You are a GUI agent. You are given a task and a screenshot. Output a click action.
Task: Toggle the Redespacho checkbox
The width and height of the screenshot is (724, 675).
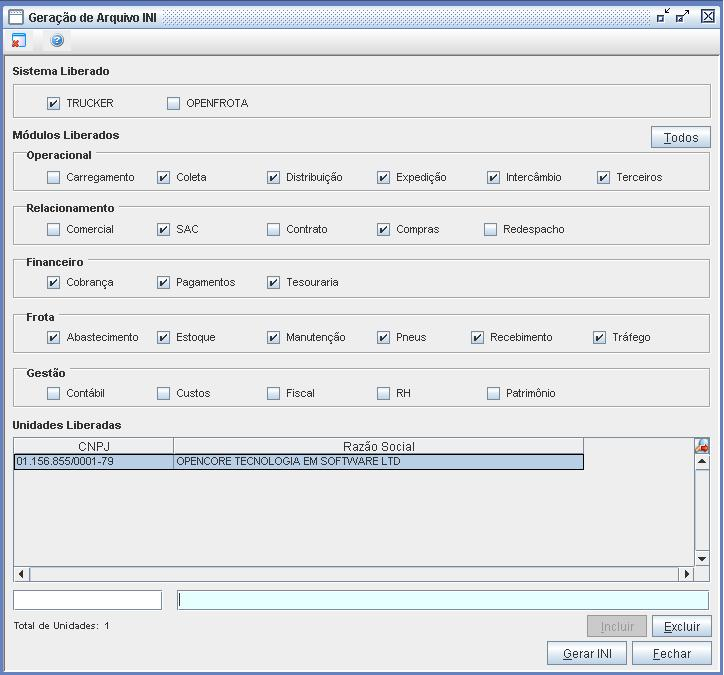491,230
